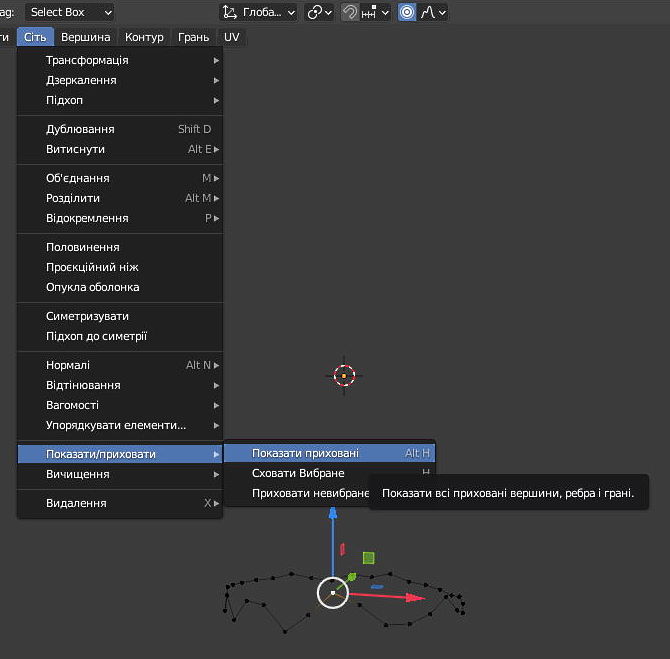
Task: Open the proportional falloff curve dropdown
Action: pos(432,12)
